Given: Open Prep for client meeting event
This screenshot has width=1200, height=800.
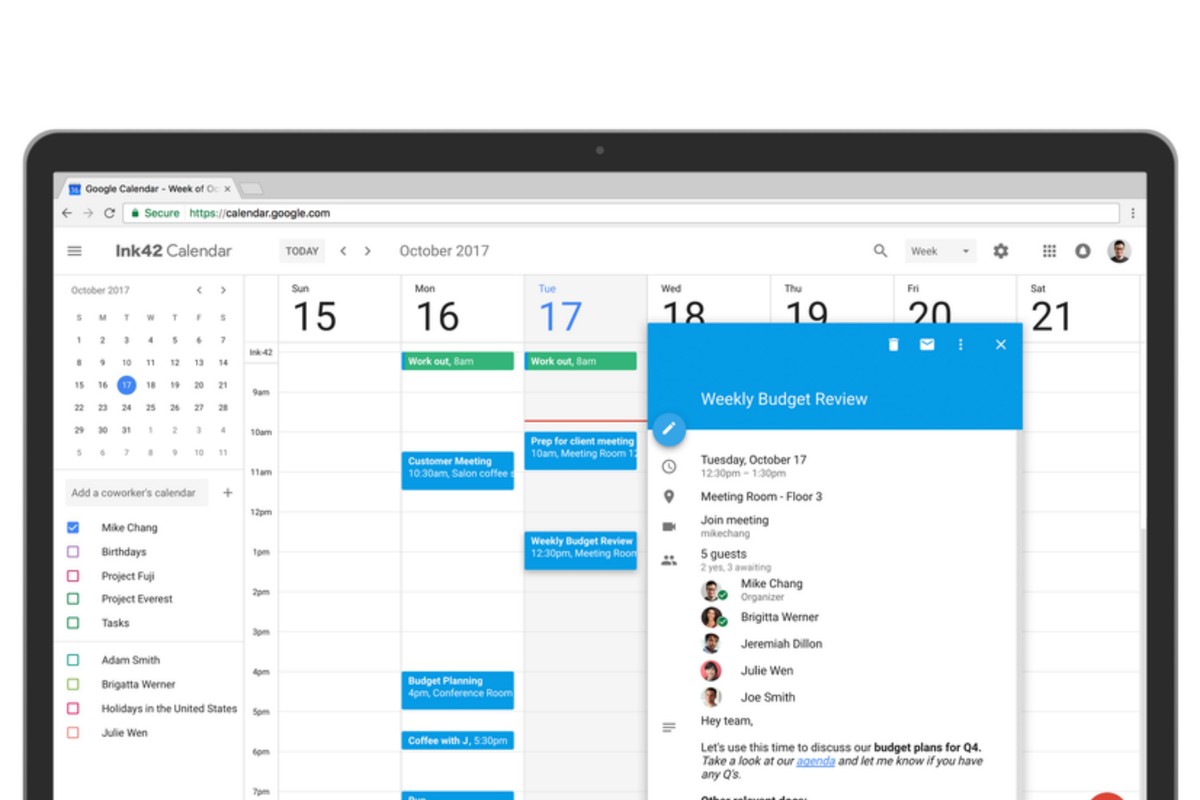Looking at the screenshot, I should point(581,450).
